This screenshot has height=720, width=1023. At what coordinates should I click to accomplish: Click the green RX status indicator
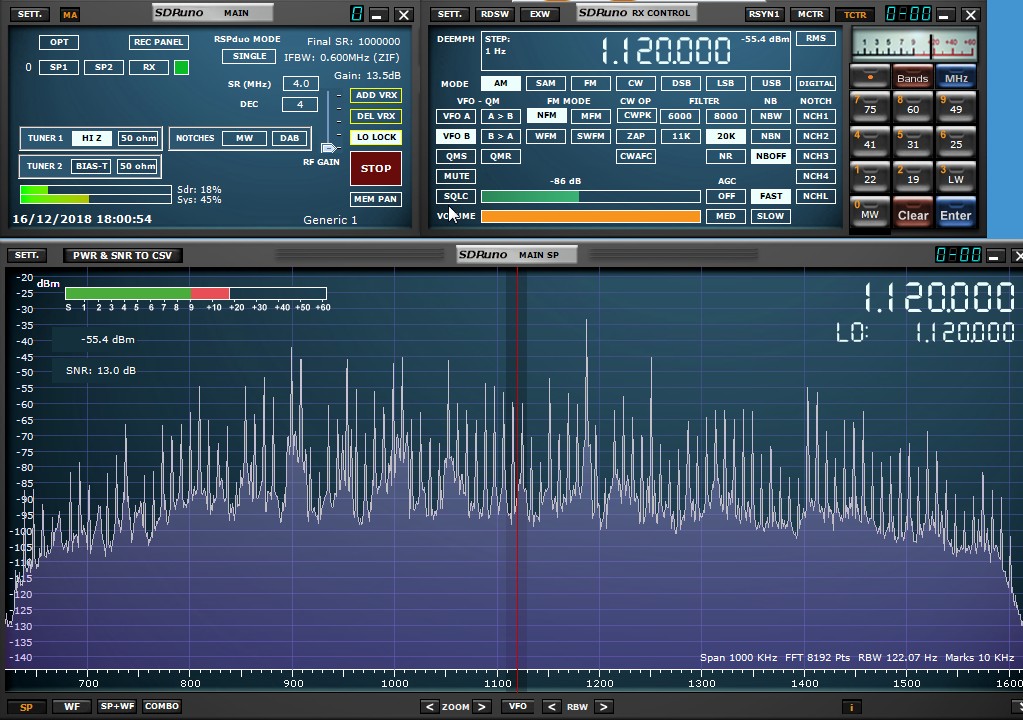(181, 67)
